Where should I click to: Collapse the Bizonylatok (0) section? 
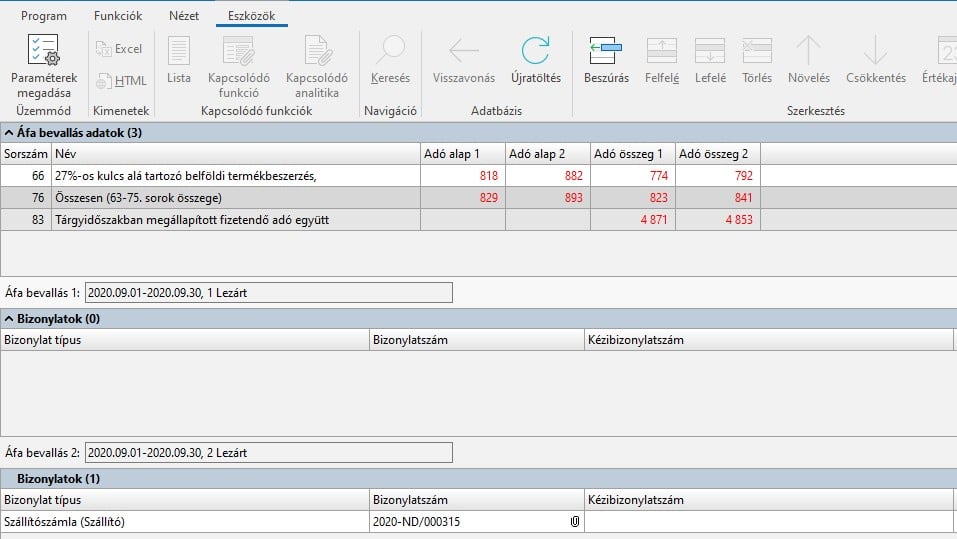click(x=8, y=319)
